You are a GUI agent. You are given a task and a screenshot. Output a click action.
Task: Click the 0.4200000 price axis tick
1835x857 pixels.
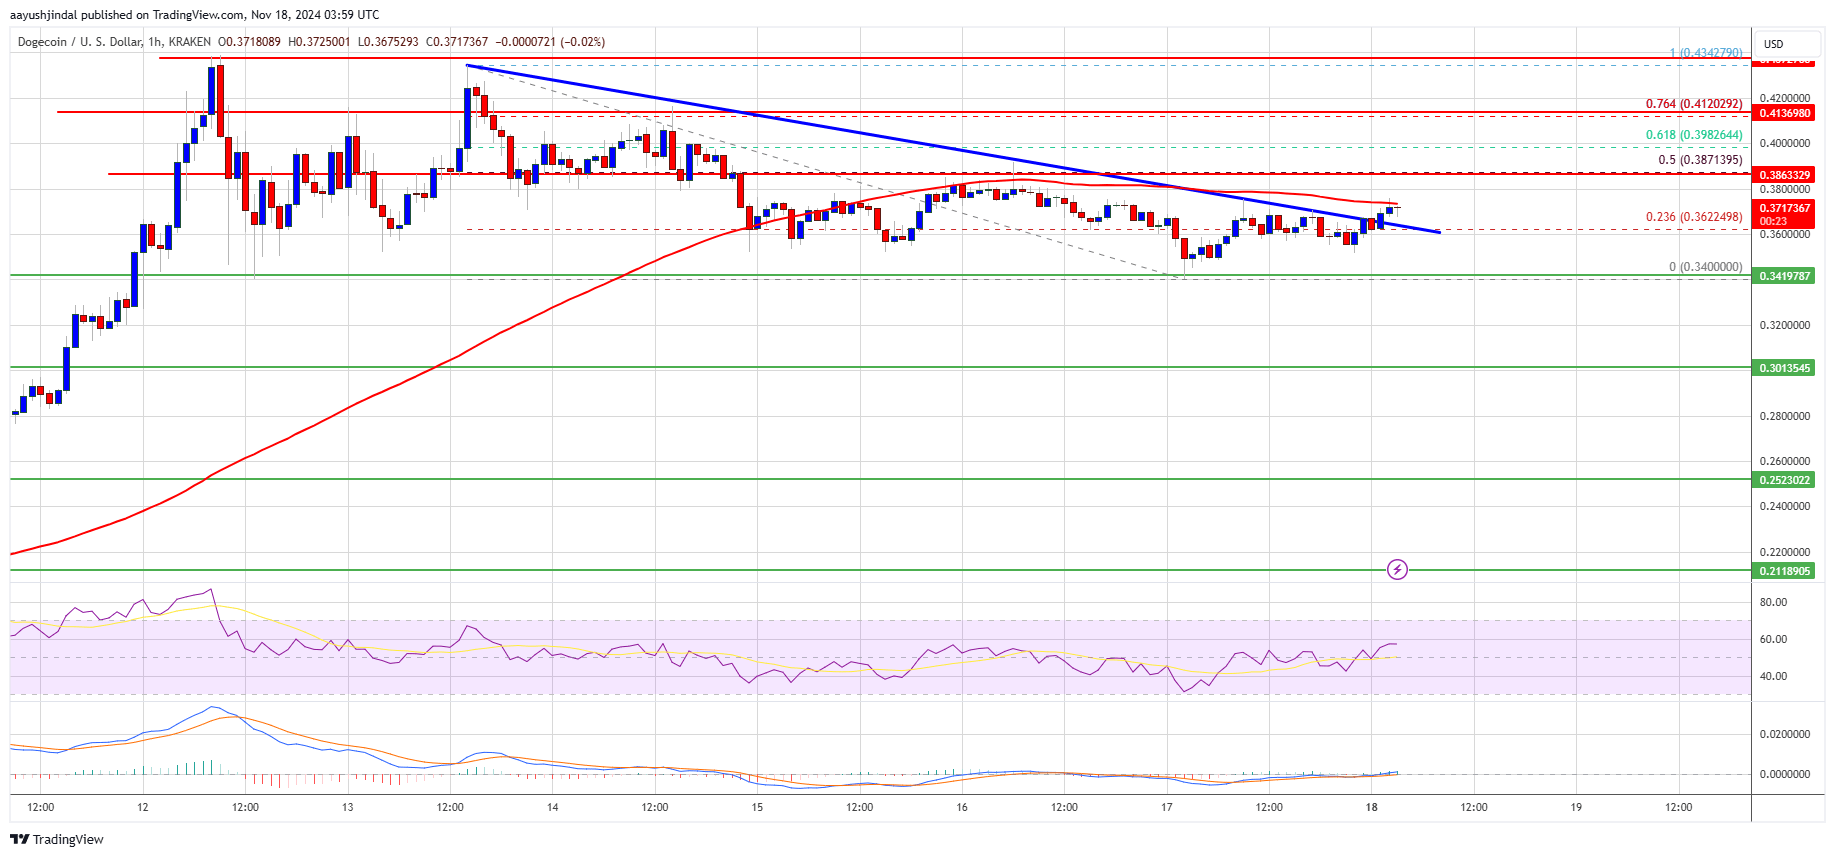pos(1785,98)
